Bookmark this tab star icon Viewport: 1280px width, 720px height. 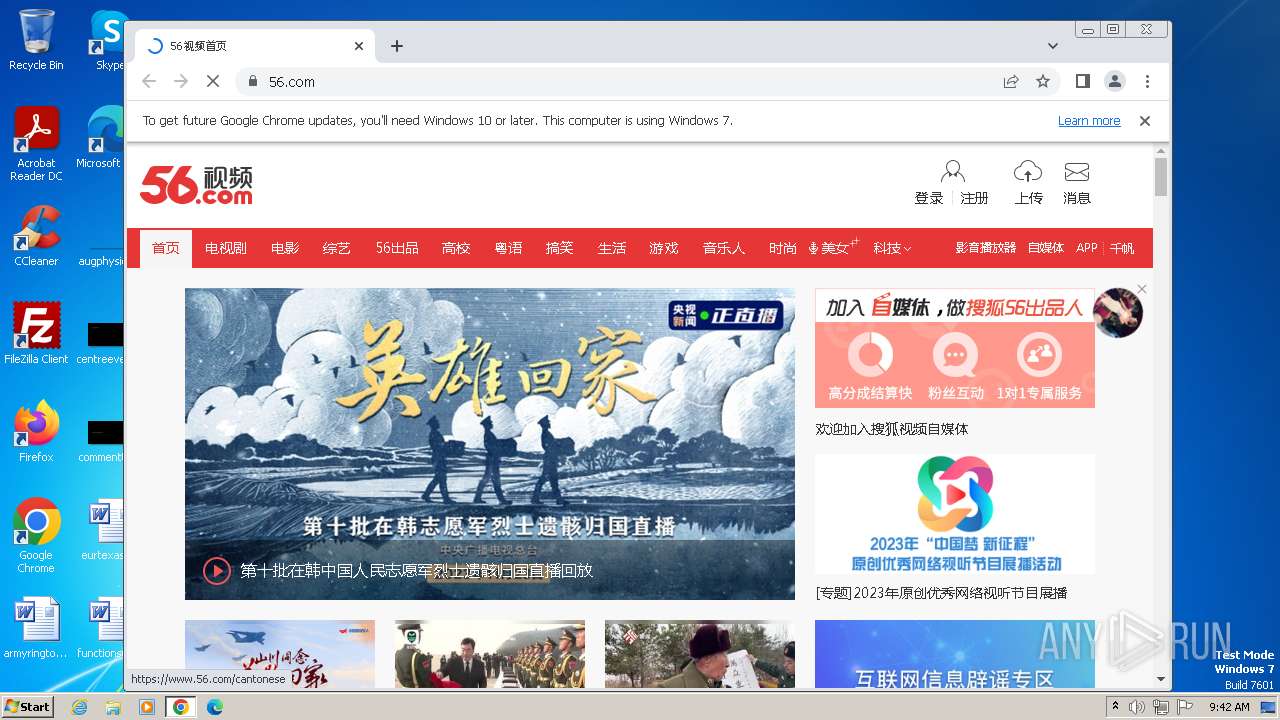1043,81
